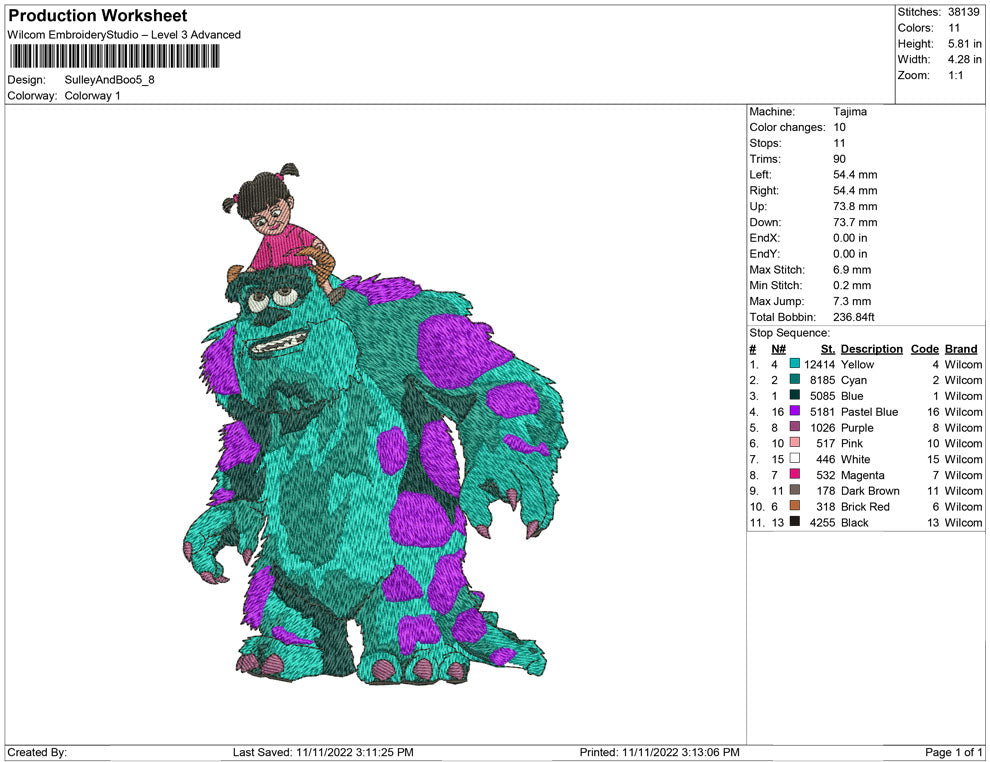This screenshot has height=762, width=990.
Task: Click the Yellow teal color swatch
Action: [795, 364]
